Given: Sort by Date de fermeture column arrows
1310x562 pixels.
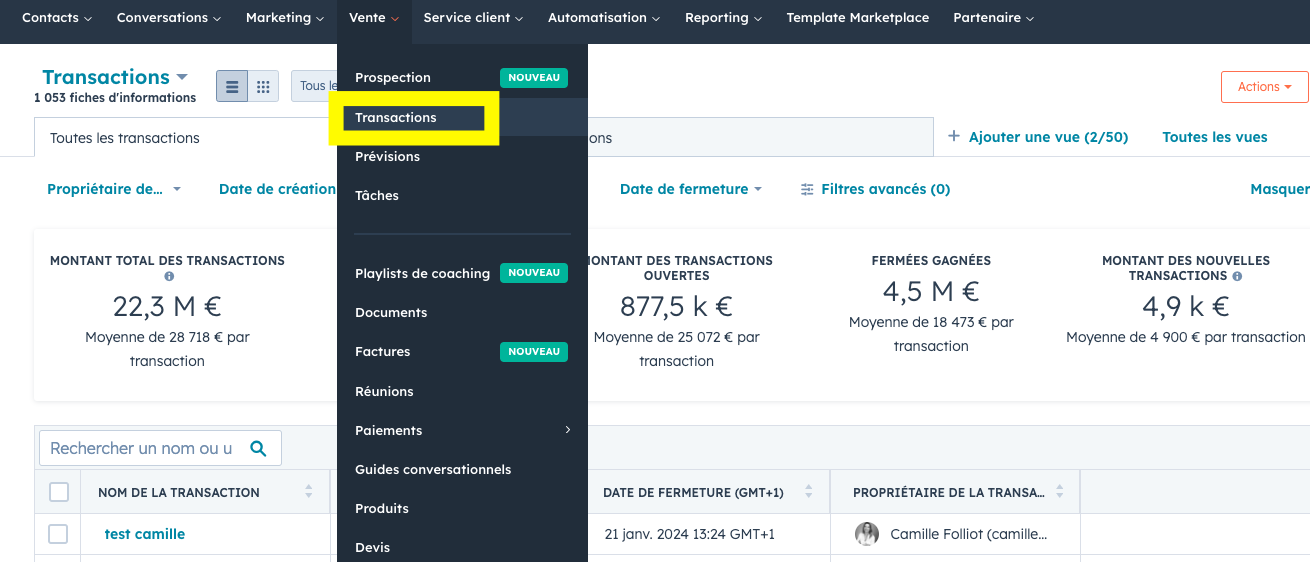Looking at the screenshot, I should pos(809,492).
